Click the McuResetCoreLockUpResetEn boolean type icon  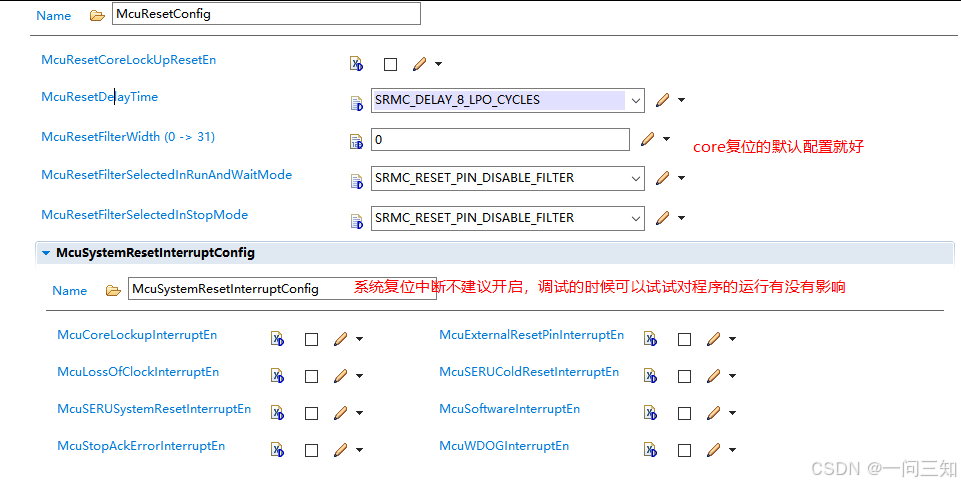click(x=356, y=64)
